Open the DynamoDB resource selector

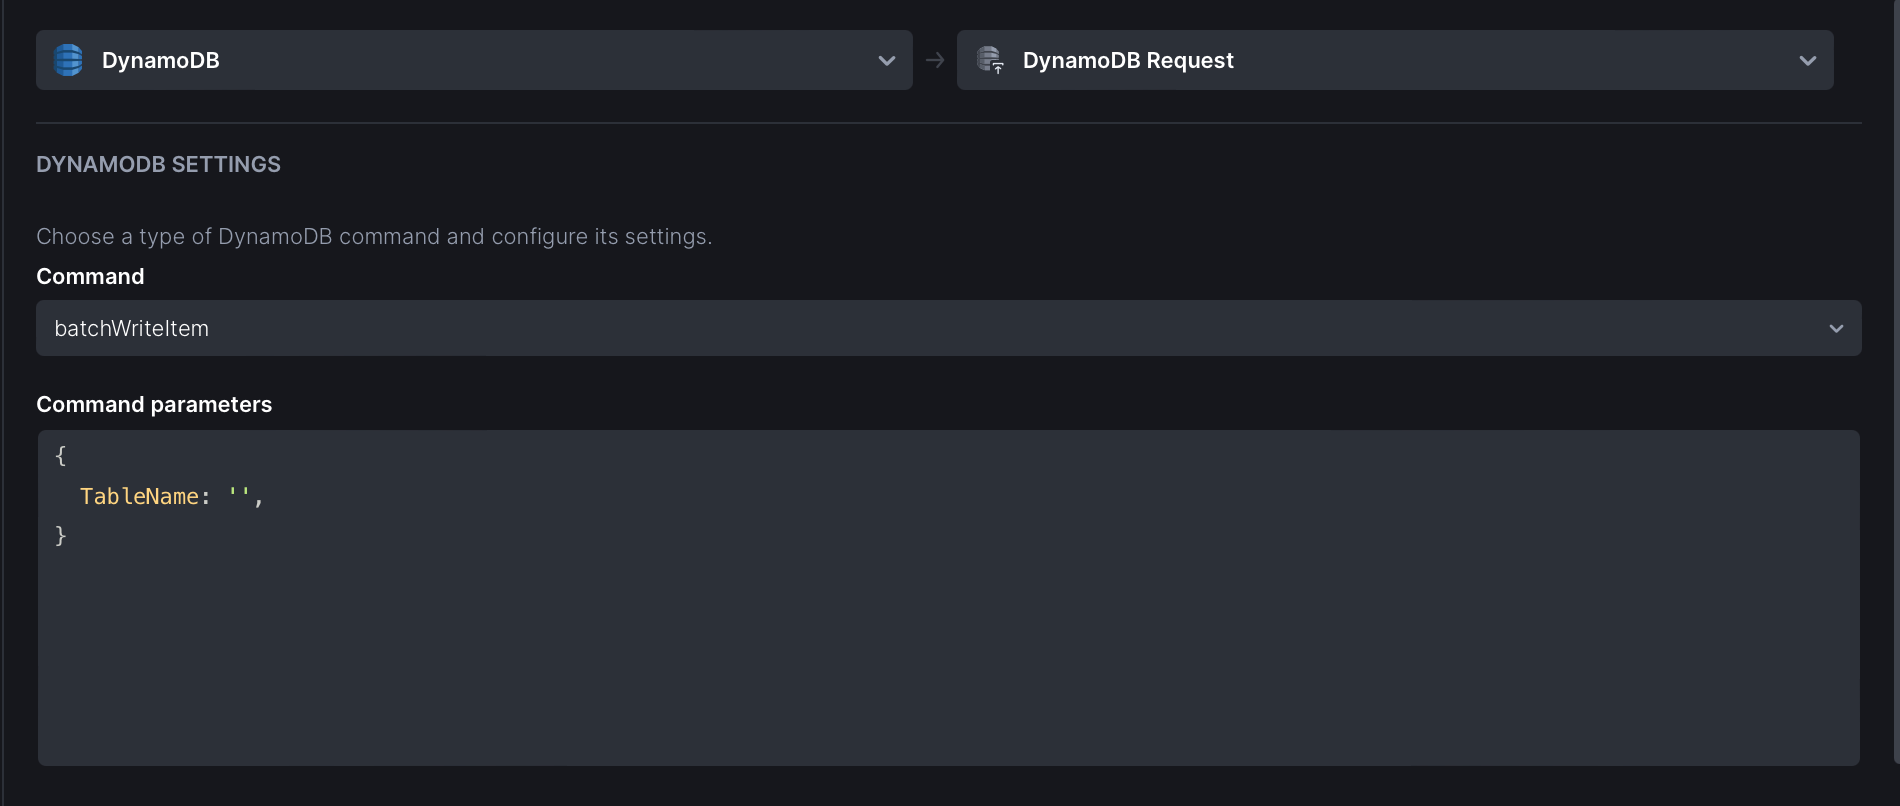pos(474,60)
